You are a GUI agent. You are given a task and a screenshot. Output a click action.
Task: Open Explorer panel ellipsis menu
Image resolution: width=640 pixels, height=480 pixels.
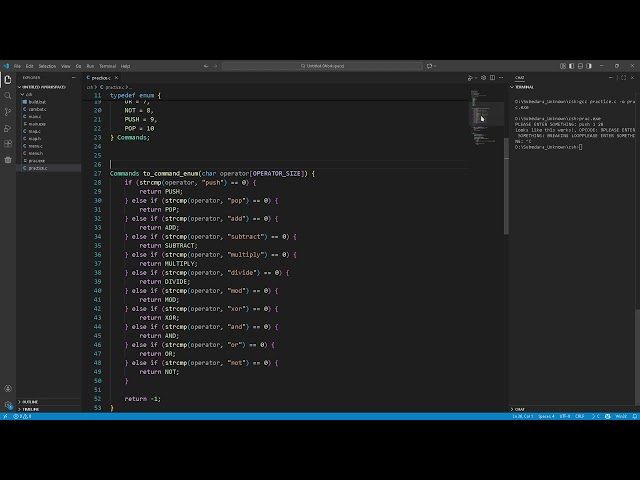coord(73,78)
